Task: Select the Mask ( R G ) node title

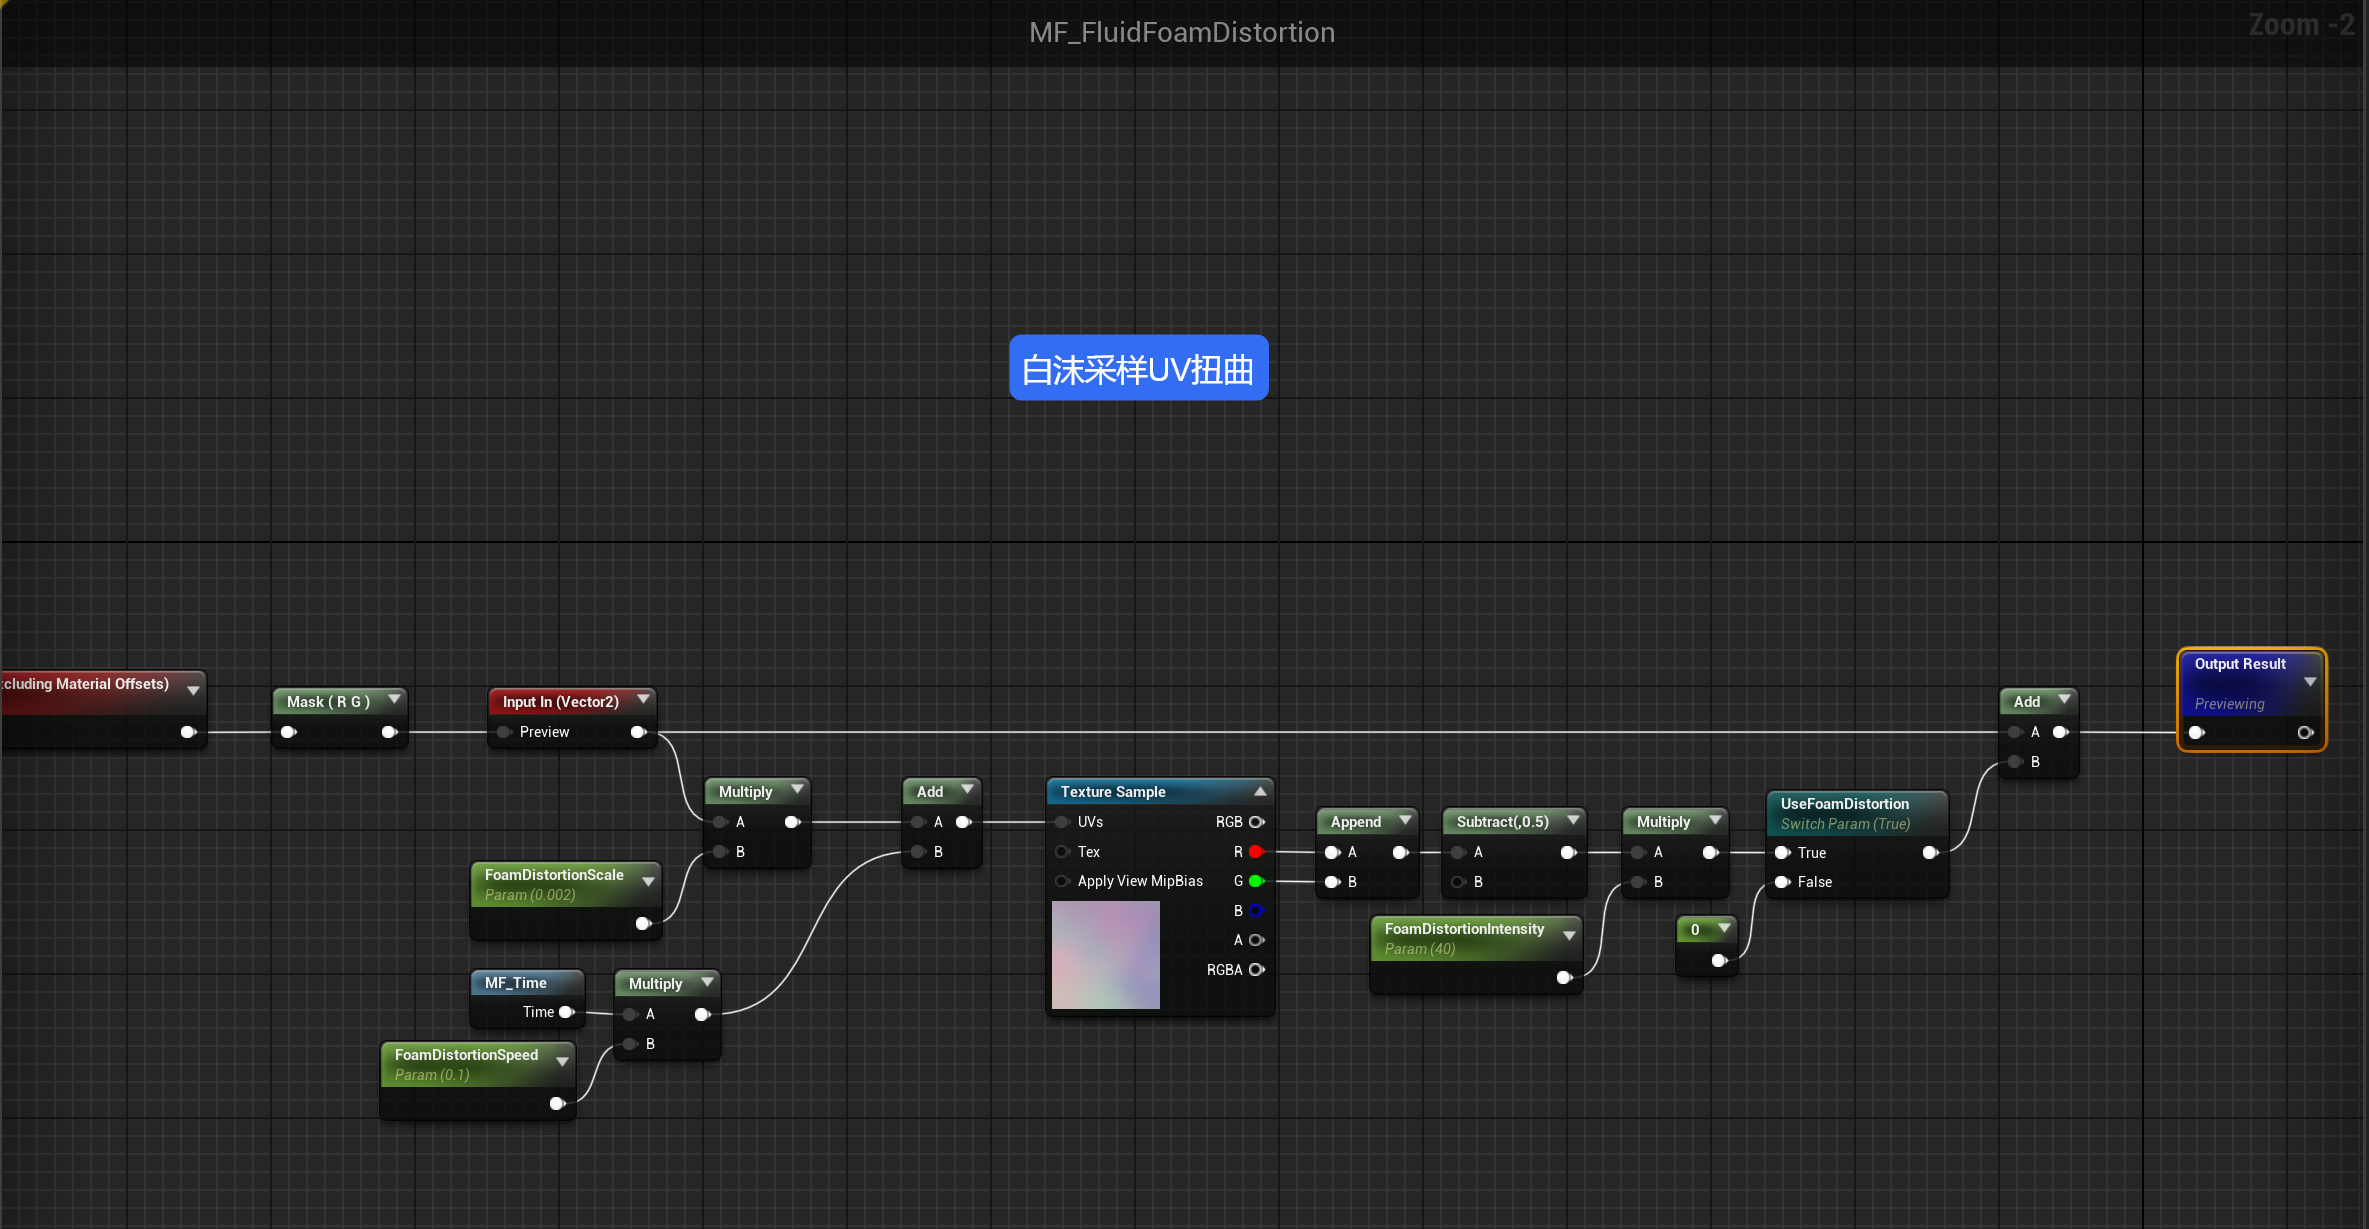Action: [328, 702]
